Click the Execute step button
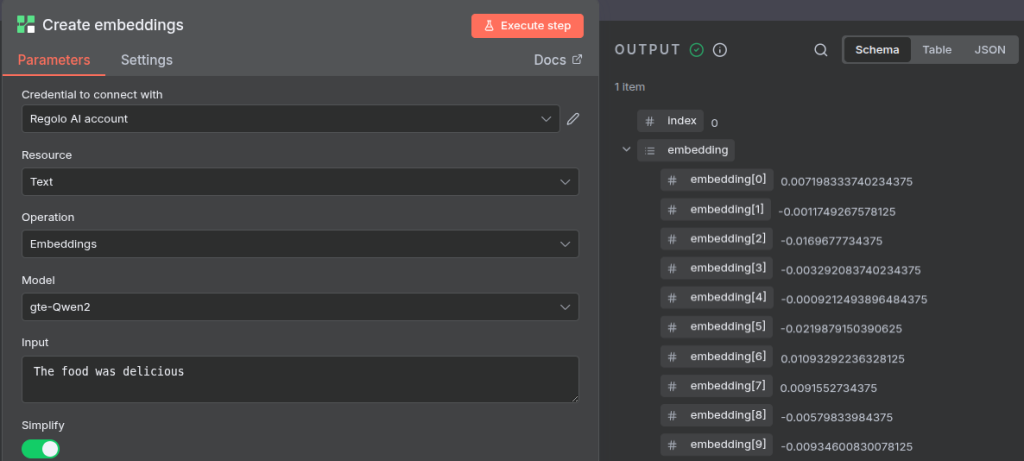The width and height of the screenshot is (1024, 461). 527,26
